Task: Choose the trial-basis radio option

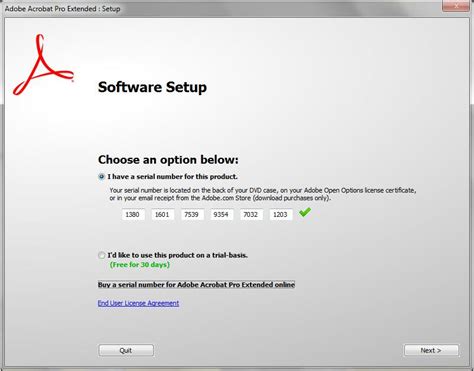Action: [x=102, y=255]
